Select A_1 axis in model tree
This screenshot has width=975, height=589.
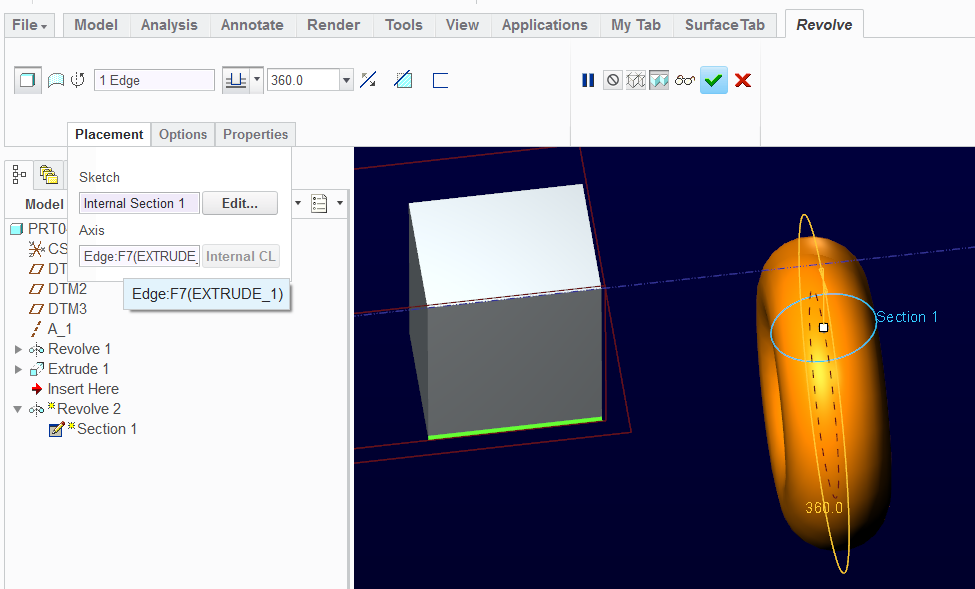(52, 329)
